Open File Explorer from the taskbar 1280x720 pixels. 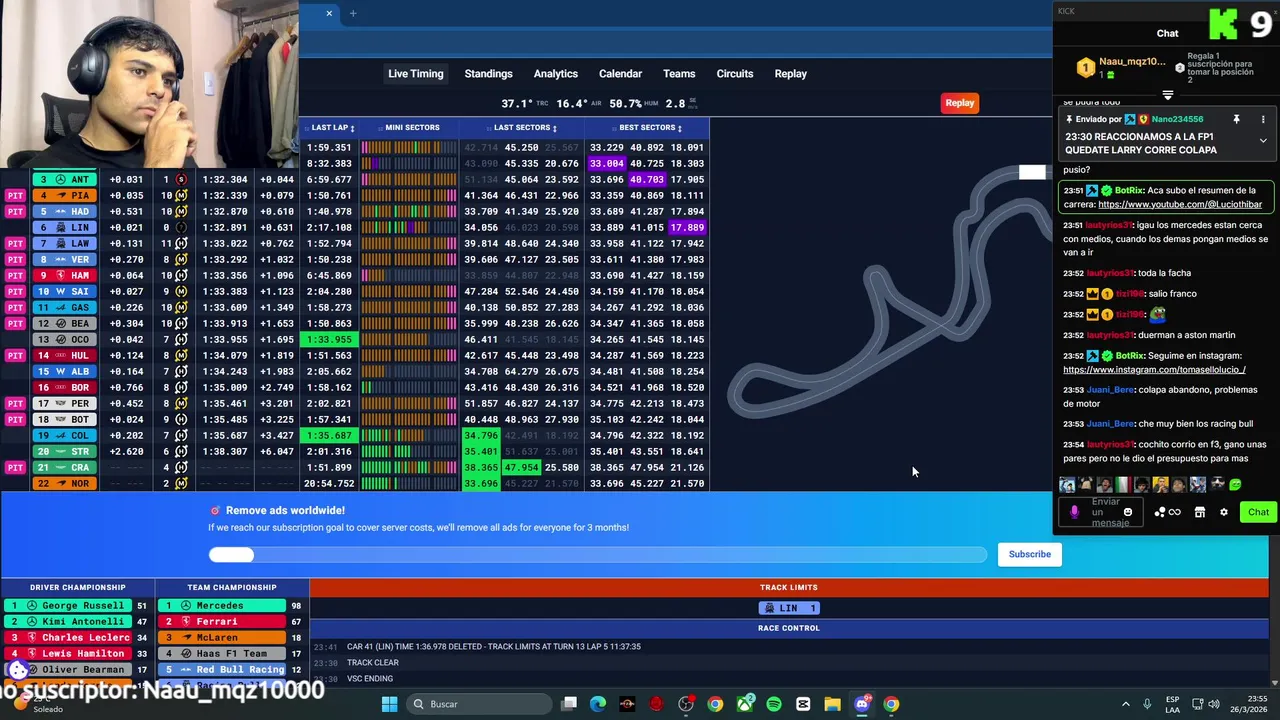[x=832, y=704]
